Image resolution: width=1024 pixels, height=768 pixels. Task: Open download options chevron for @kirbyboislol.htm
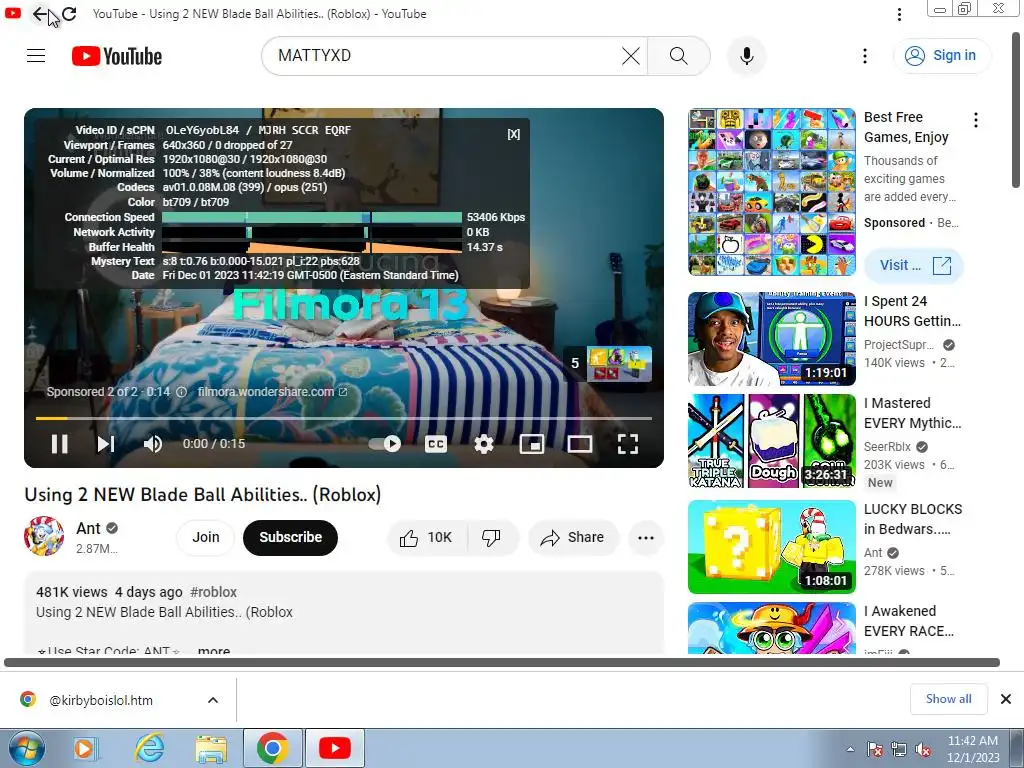click(x=213, y=700)
